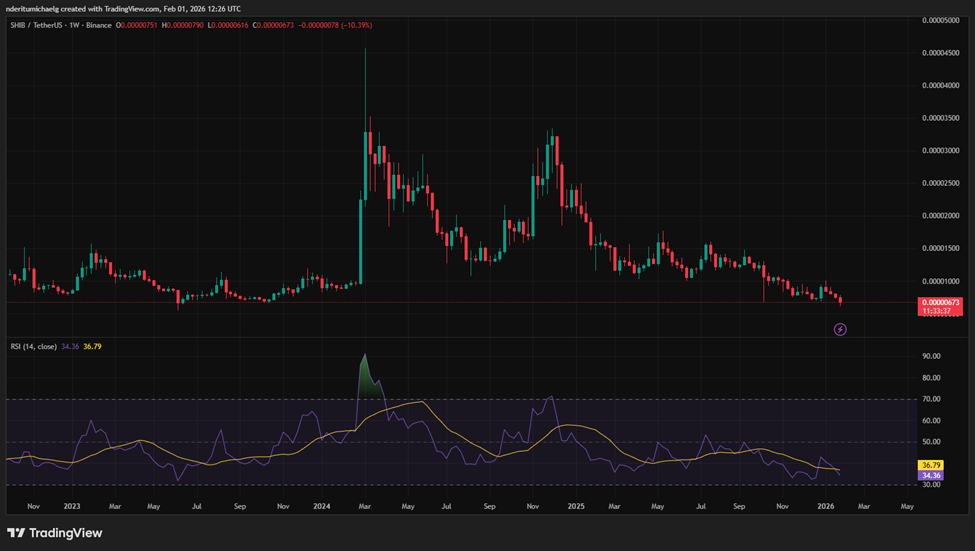
Task: Click the latest red weekly candle
Action: pos(840,298)
